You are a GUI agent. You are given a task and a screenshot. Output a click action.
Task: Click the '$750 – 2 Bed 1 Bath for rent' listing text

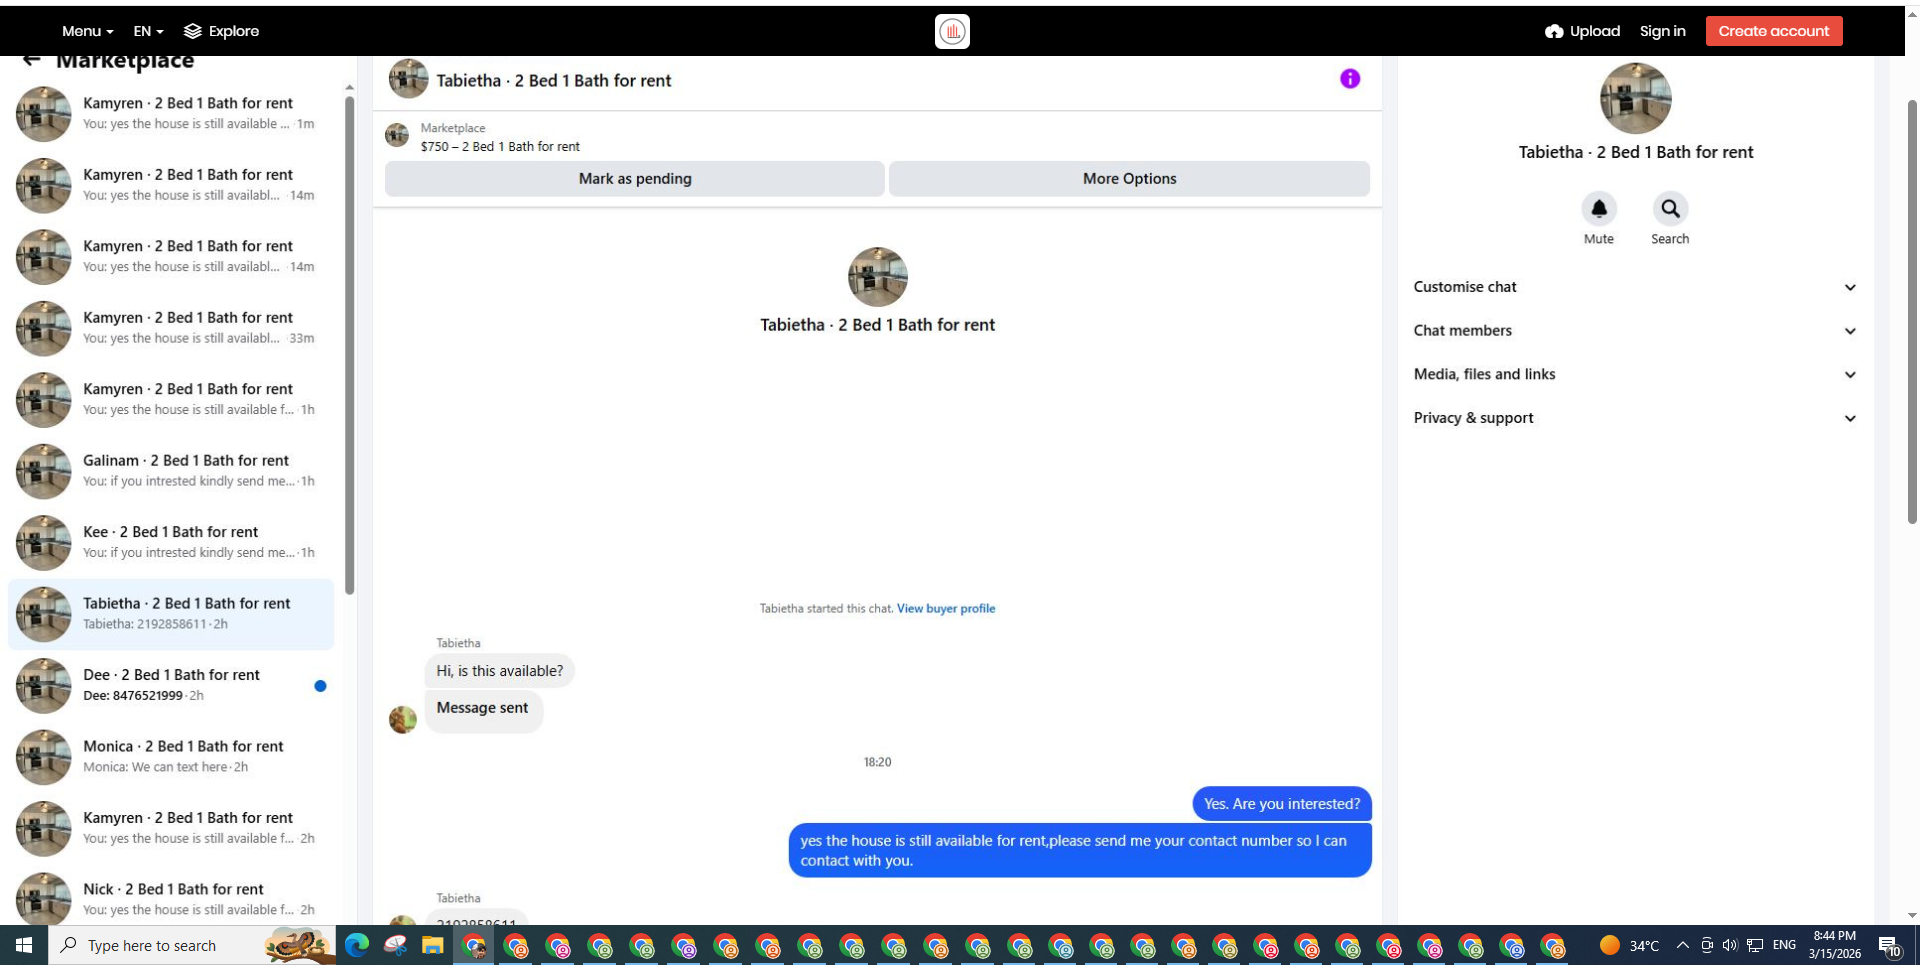[500, 146]
